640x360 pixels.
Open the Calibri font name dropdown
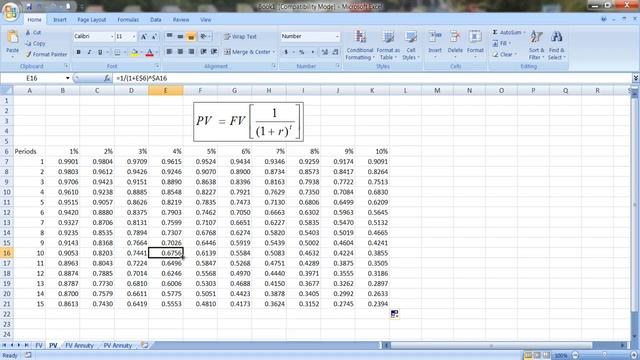pyautogui.click(x=112, y=37)
